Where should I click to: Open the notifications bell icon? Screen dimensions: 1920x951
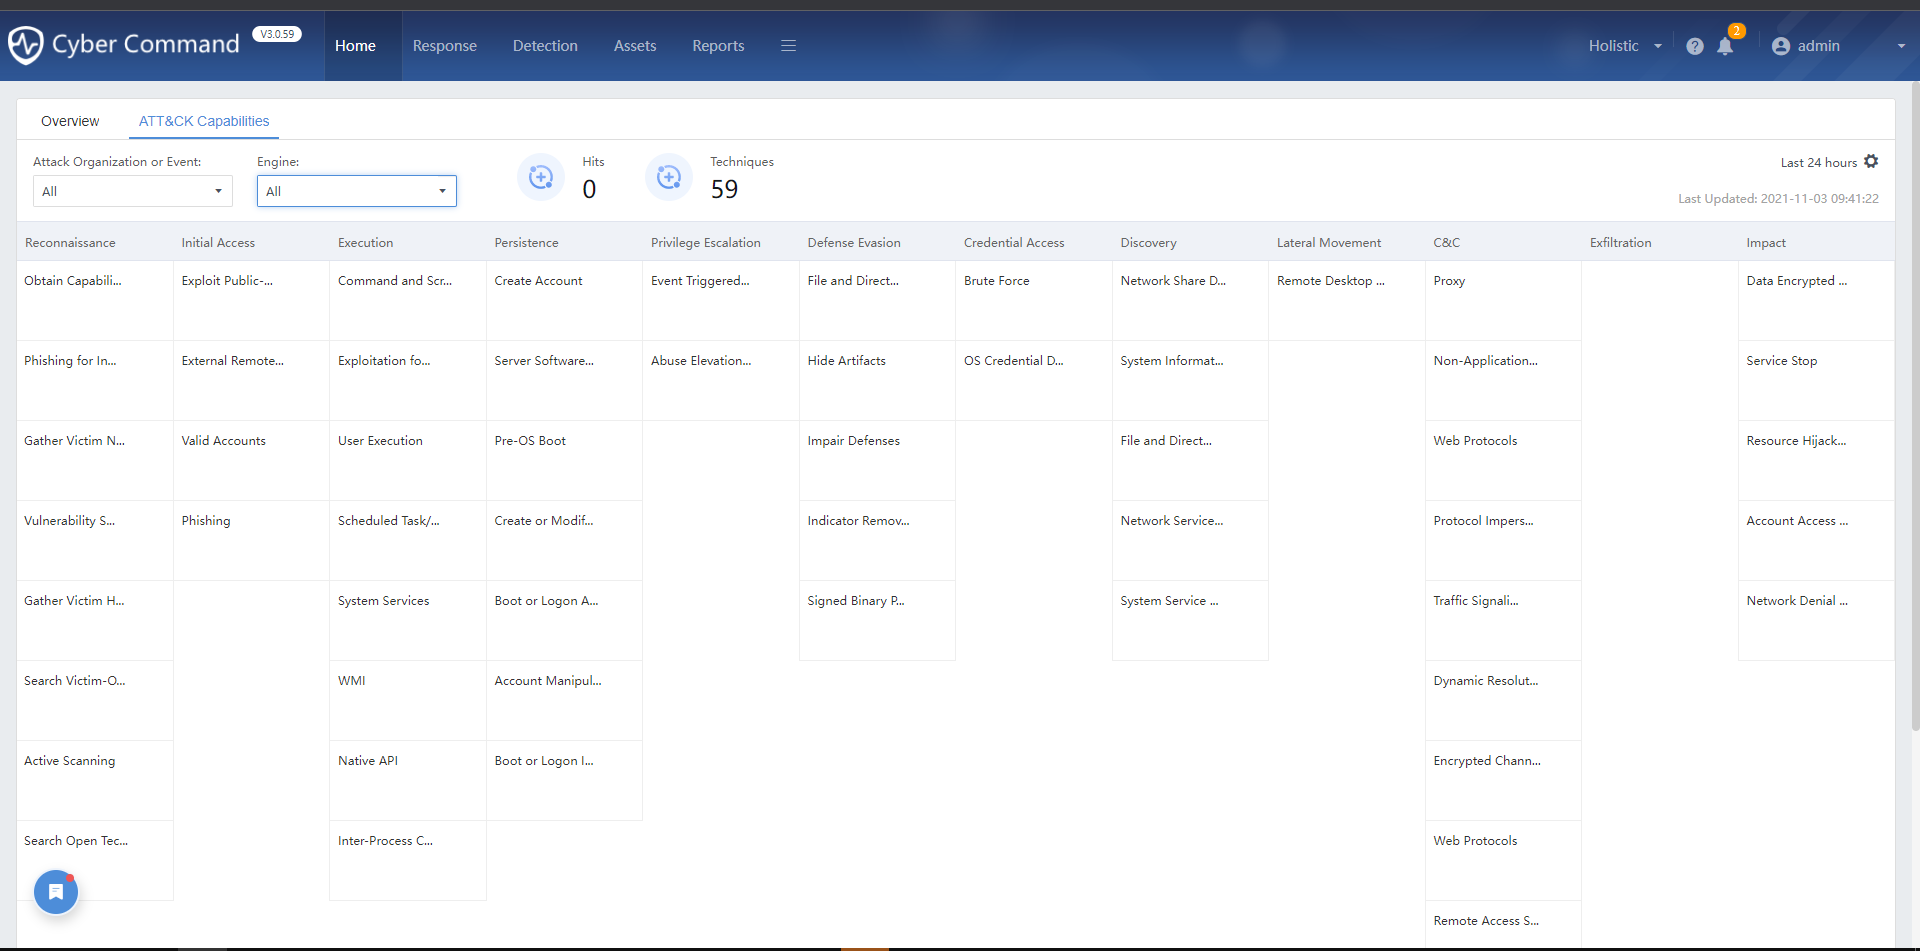tap(1725, 46)
